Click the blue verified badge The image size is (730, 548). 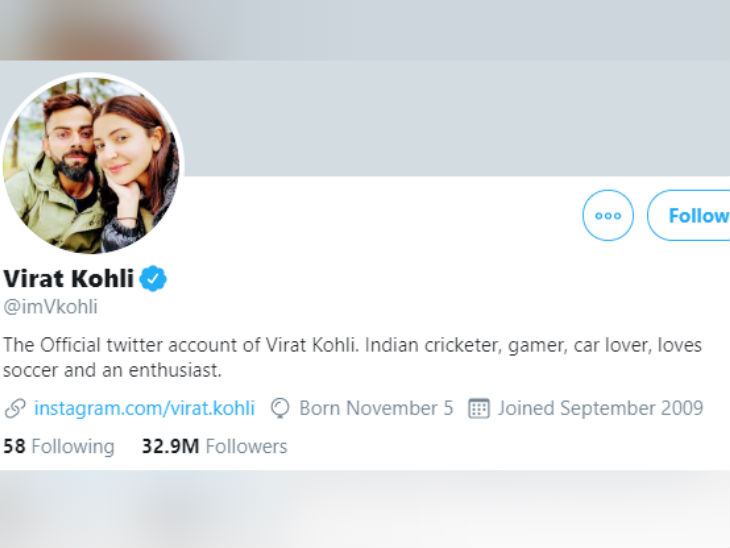tap(153, 279)
